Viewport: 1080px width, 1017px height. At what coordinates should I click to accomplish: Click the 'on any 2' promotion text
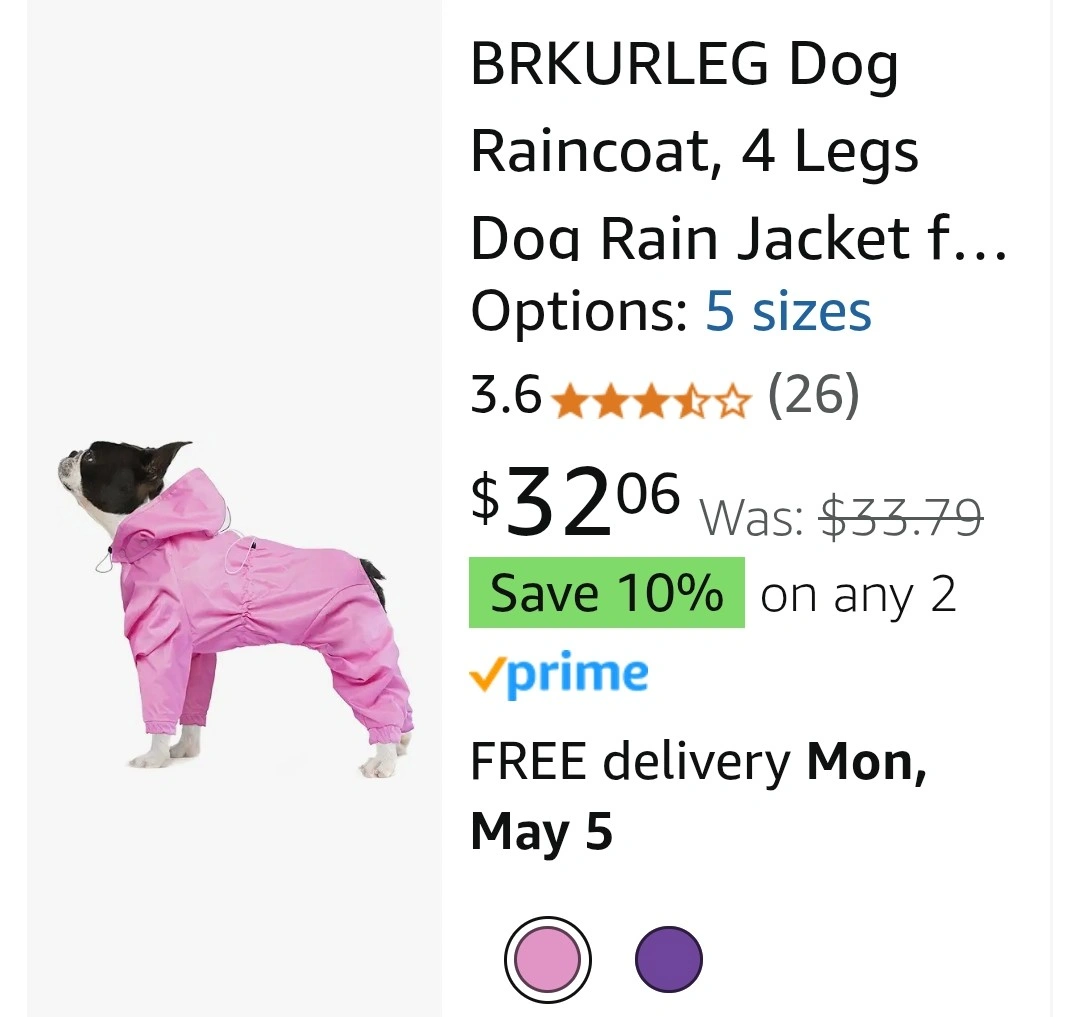pyautogui.click(x=858, y=594)
